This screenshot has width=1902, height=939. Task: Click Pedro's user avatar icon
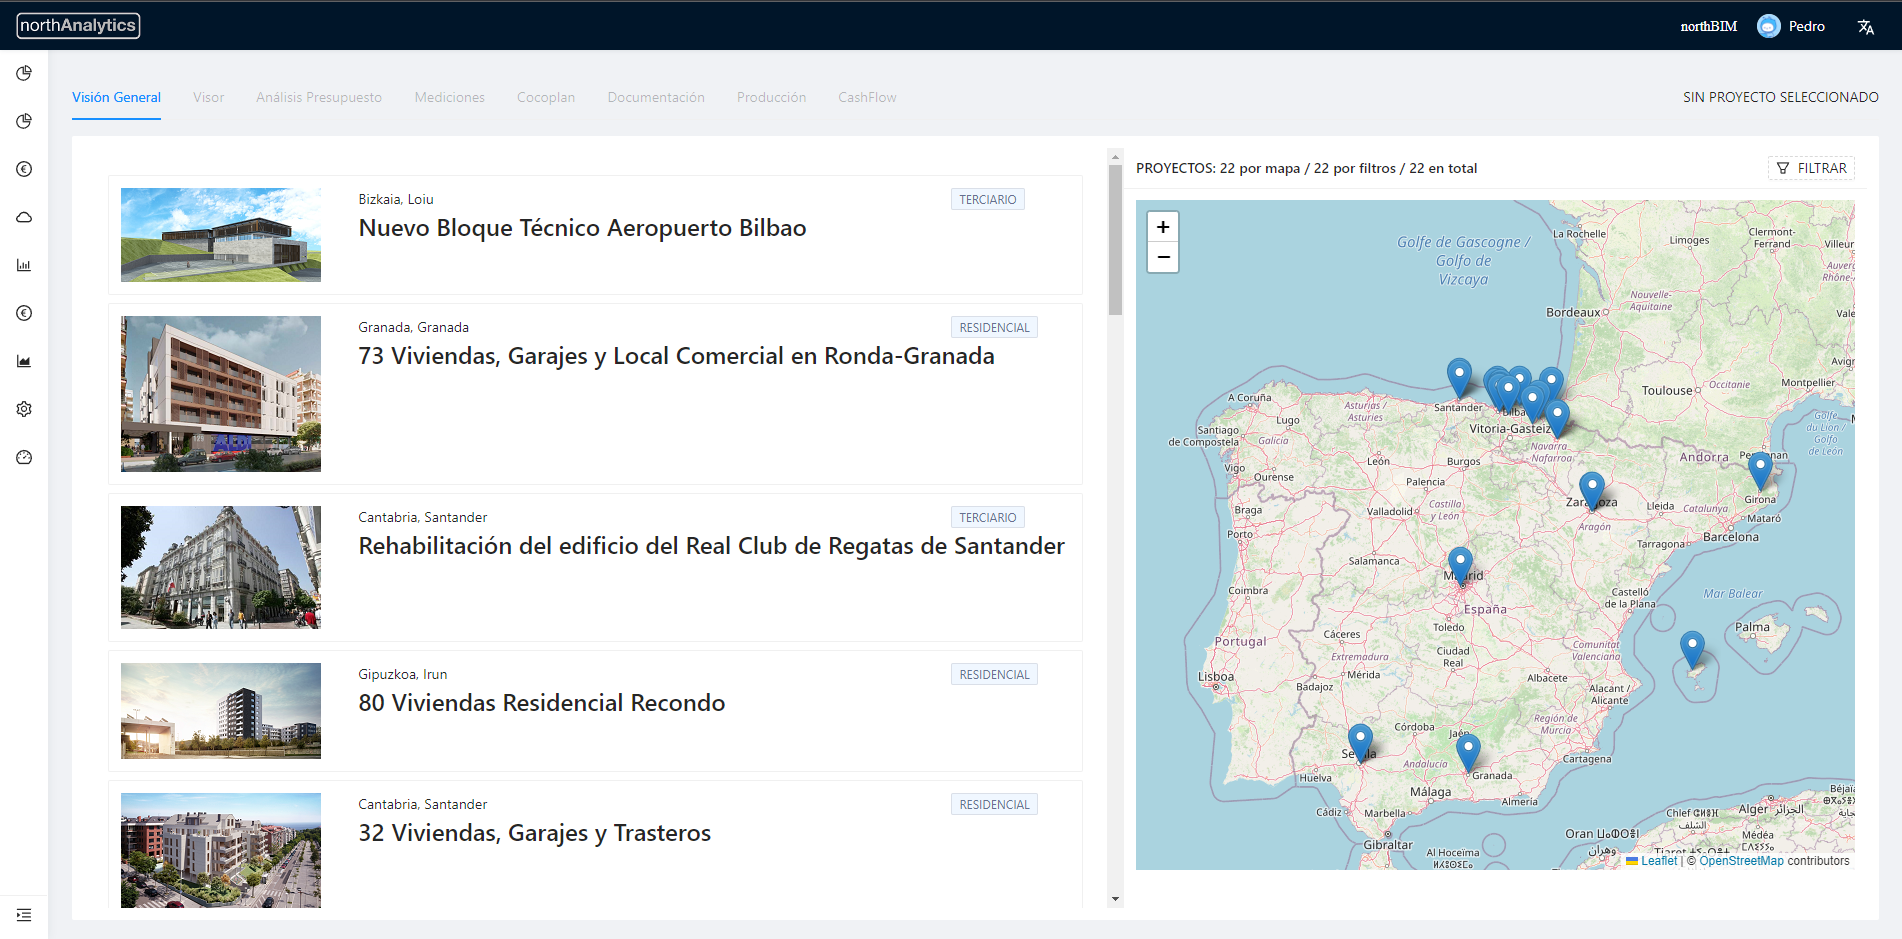click(1768, 26)
